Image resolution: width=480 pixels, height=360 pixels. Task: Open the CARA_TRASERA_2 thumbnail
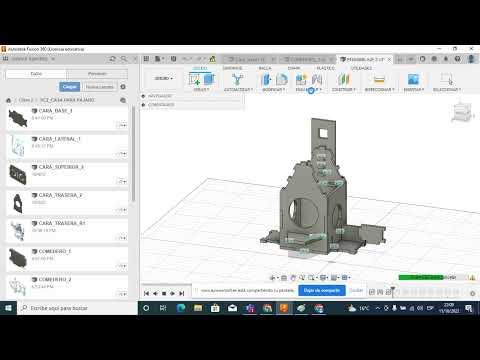click(x=18, y=203)
